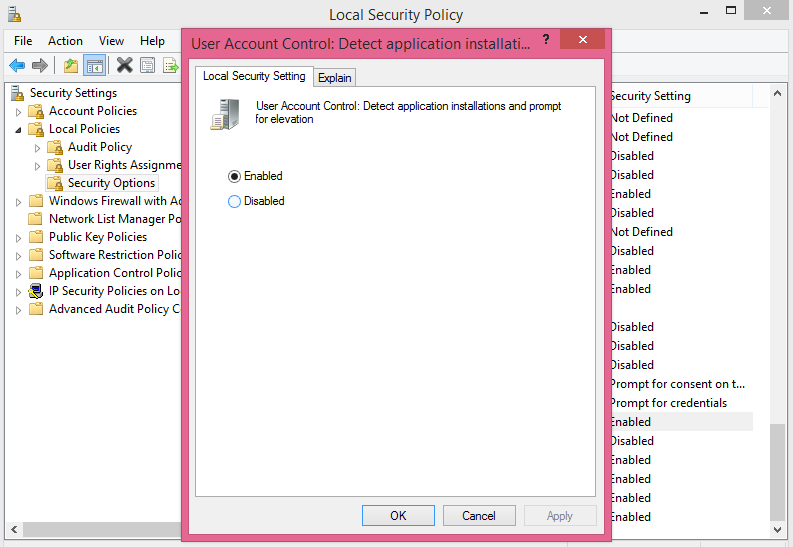Toggle Show/Hide Console Tree icon
This screenshot has width=793, height=547.
(x=95, y=66)
